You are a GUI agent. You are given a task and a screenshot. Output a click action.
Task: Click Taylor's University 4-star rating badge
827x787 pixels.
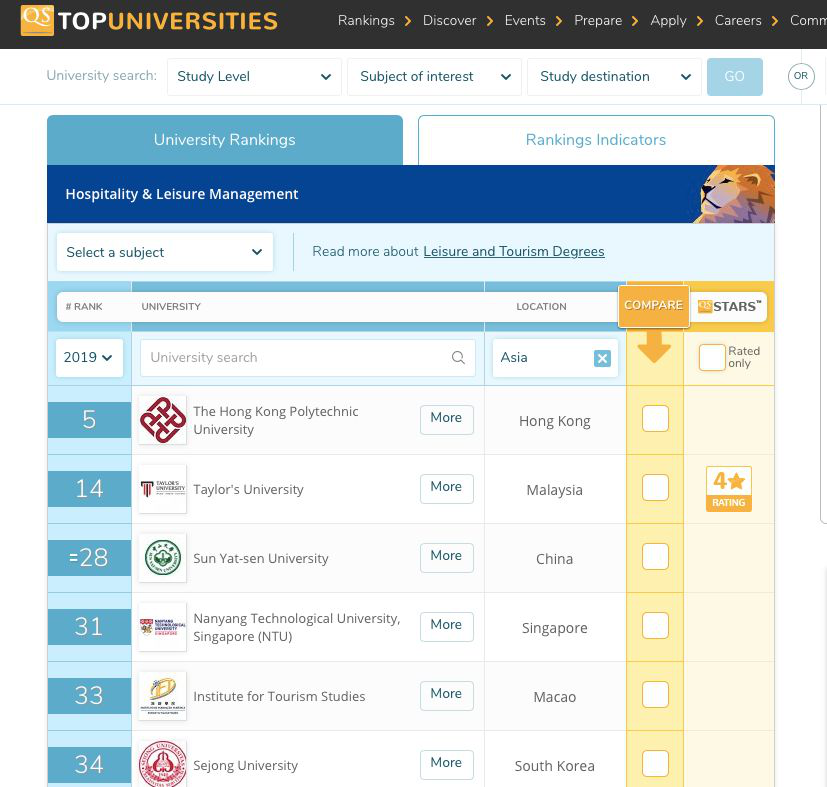coord(728,489)
